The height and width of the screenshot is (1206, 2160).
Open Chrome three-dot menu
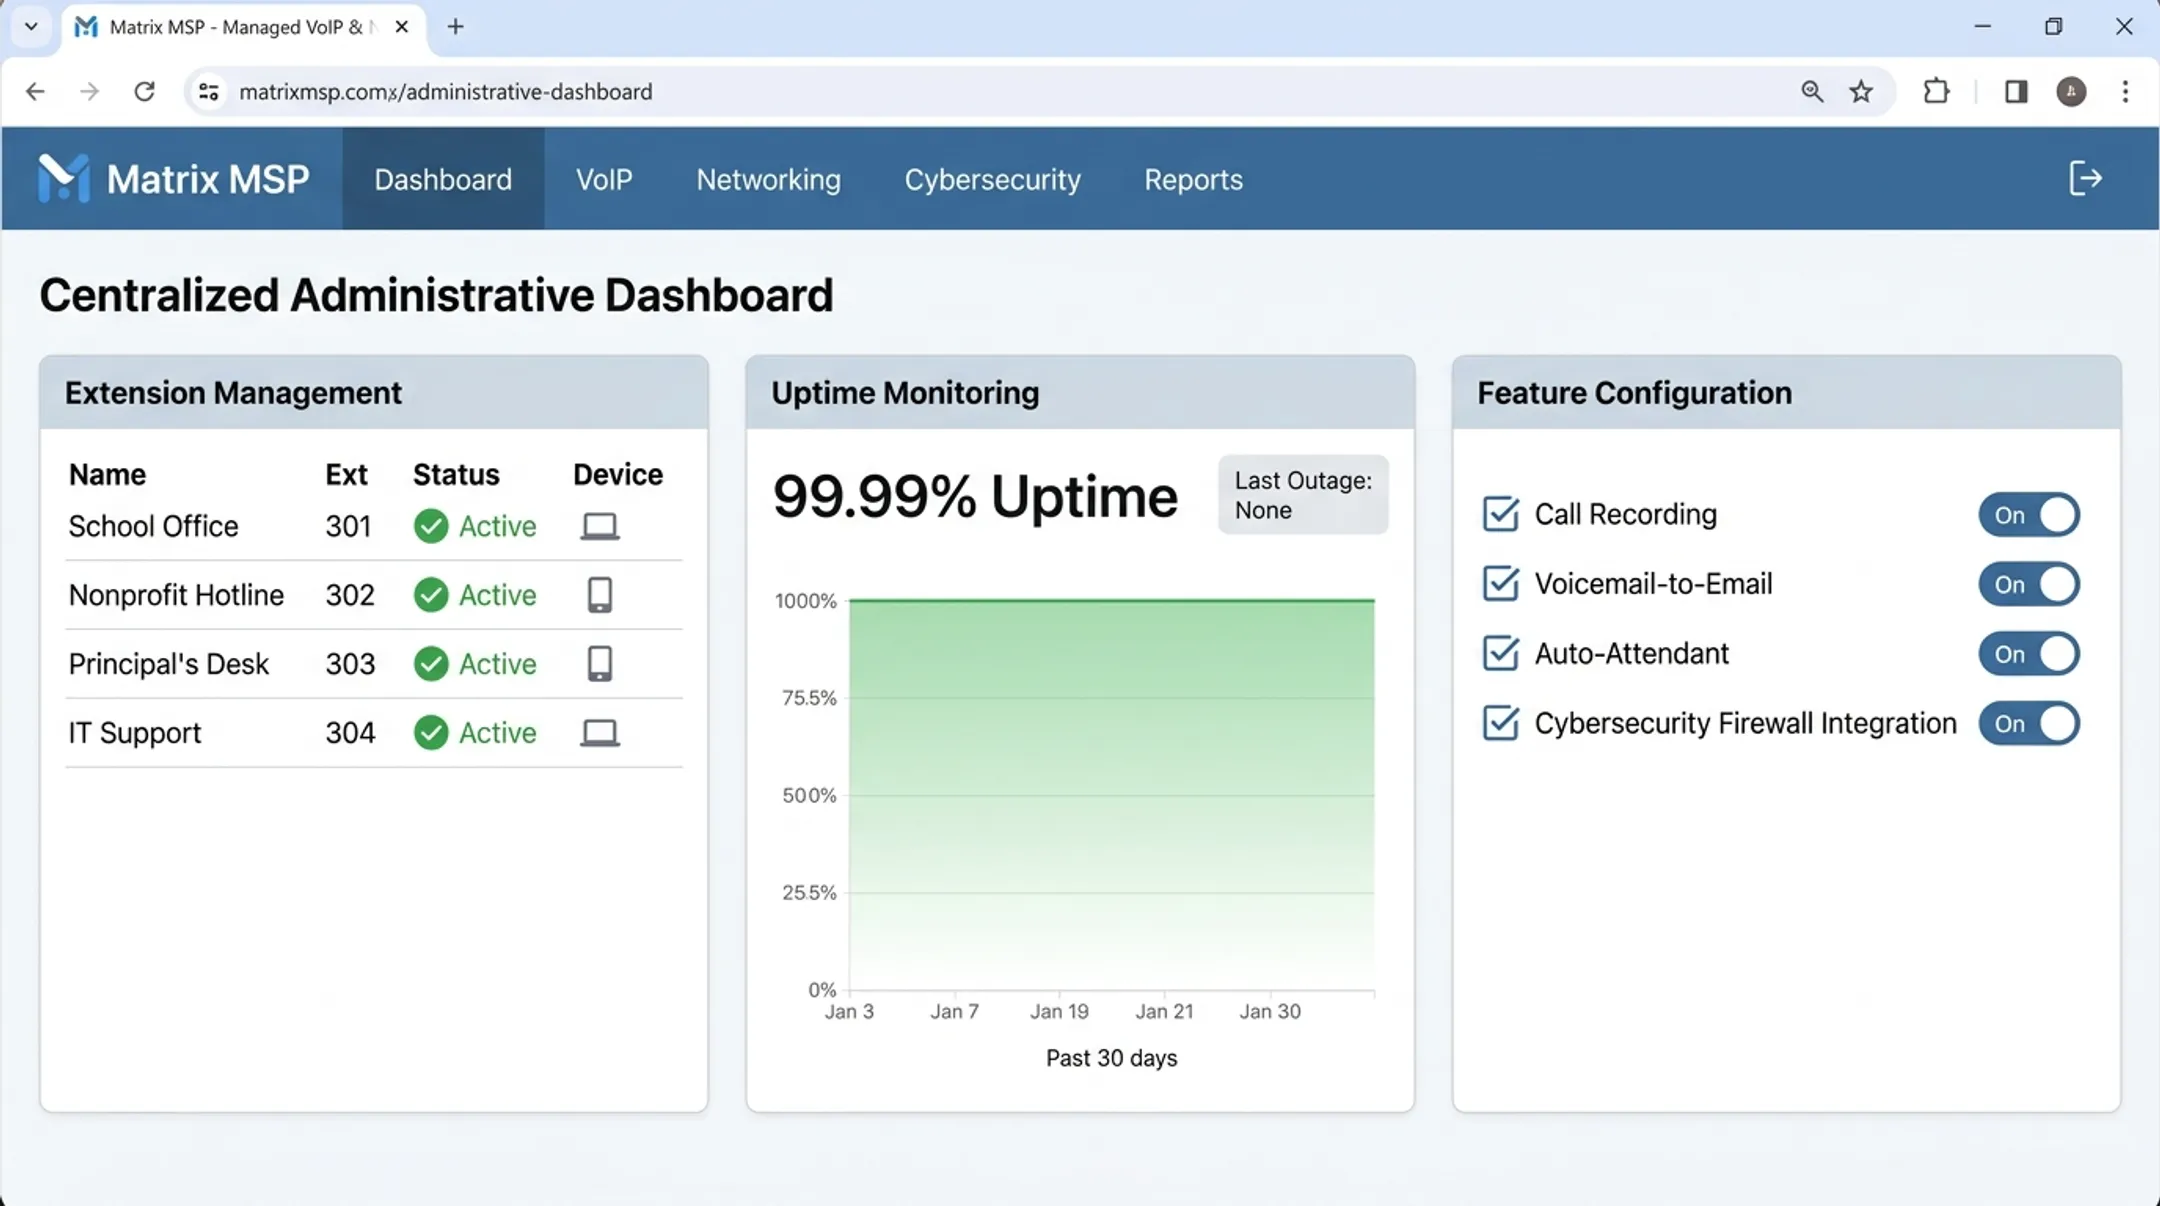(2125, 92)
